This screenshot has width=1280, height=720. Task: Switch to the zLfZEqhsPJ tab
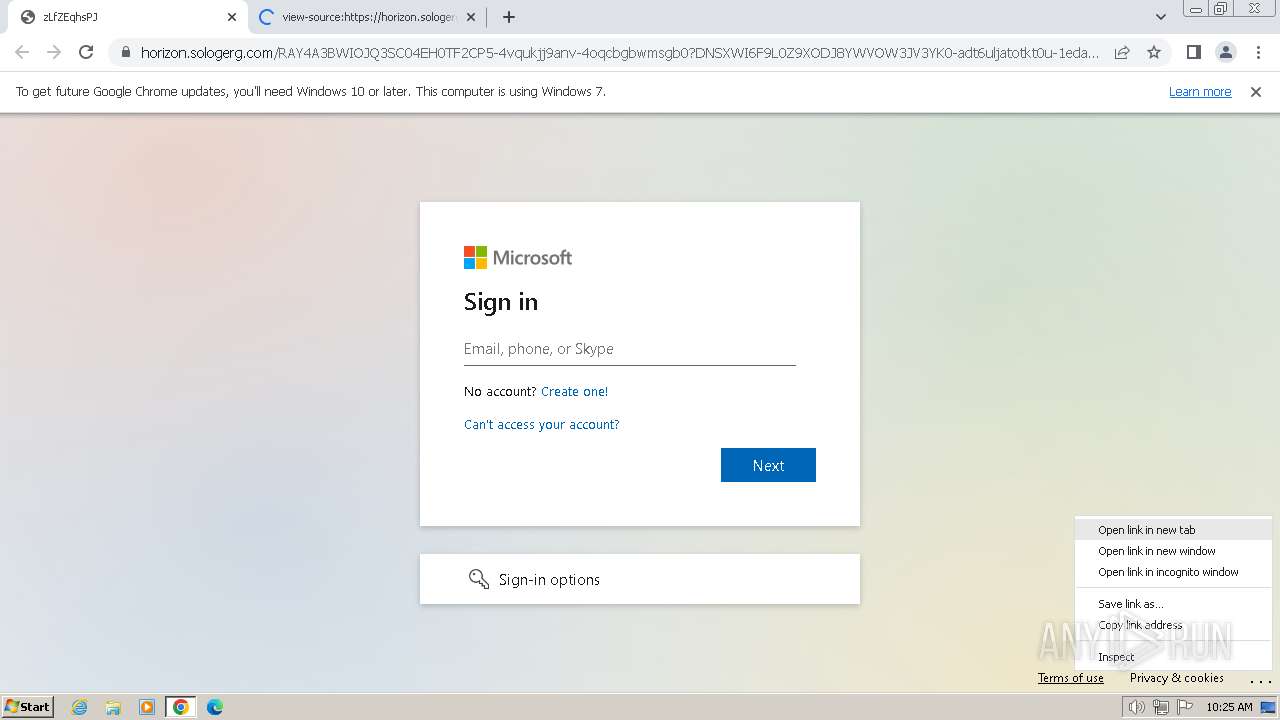[128, 17]
